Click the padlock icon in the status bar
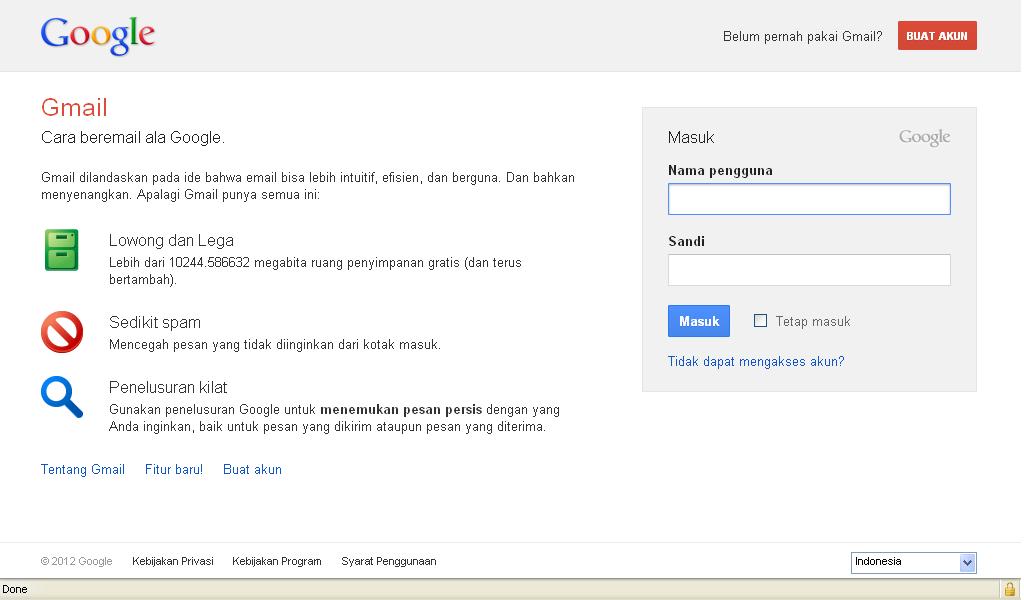The width and height of the screenshot is (1024, 600). point(1010,589)
